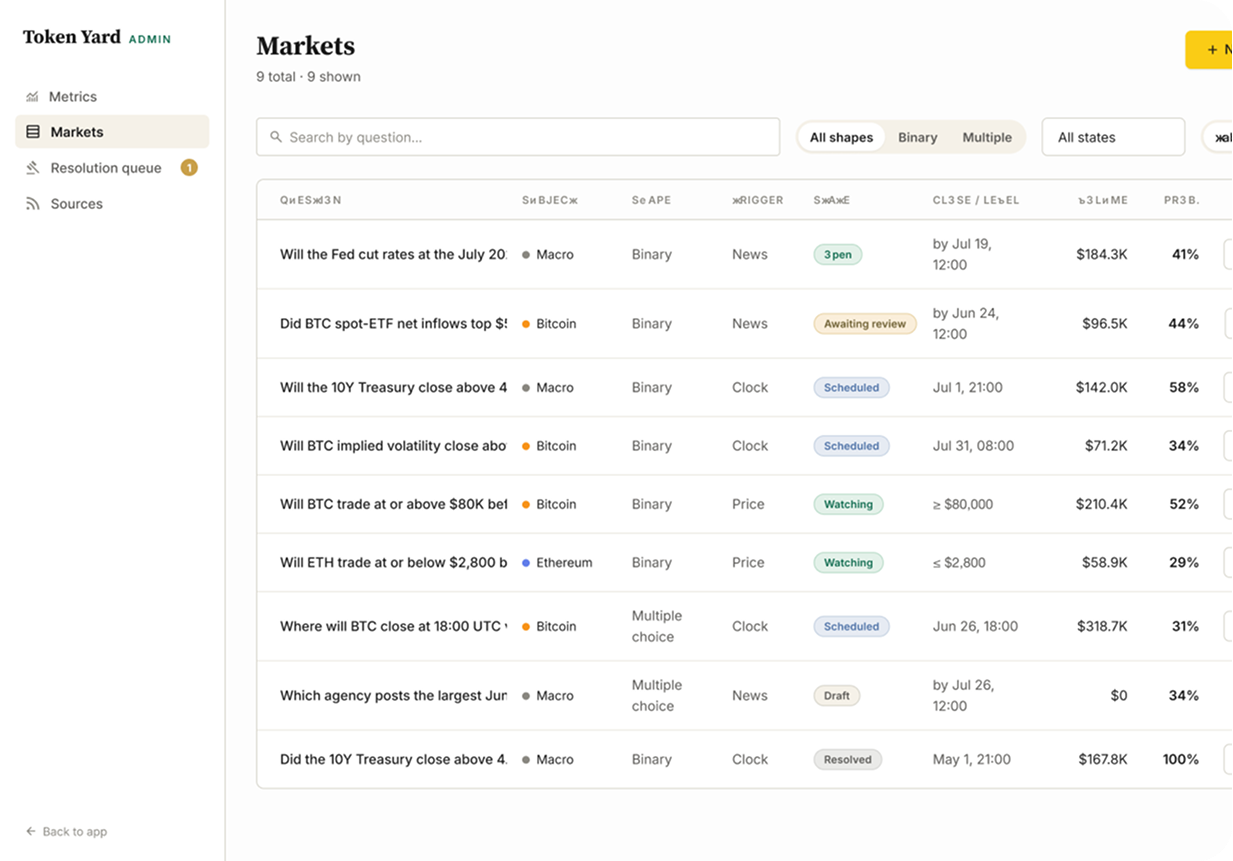The width and height of the screenshot is (1233, 861).
Task: Click the by Jun 24, 12:00 close cell
Action: [x=966, y=324]
